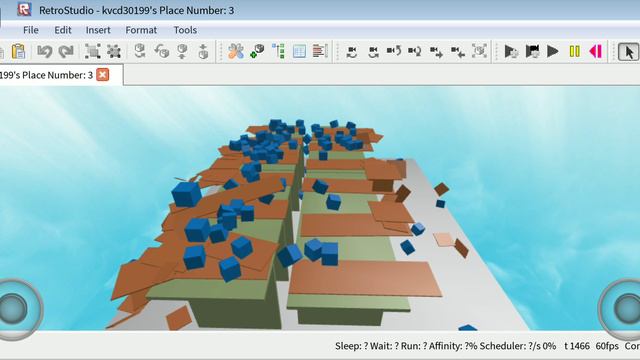Open the Edit menu
This screenshot has width=640, height=360.
point(63,30)
